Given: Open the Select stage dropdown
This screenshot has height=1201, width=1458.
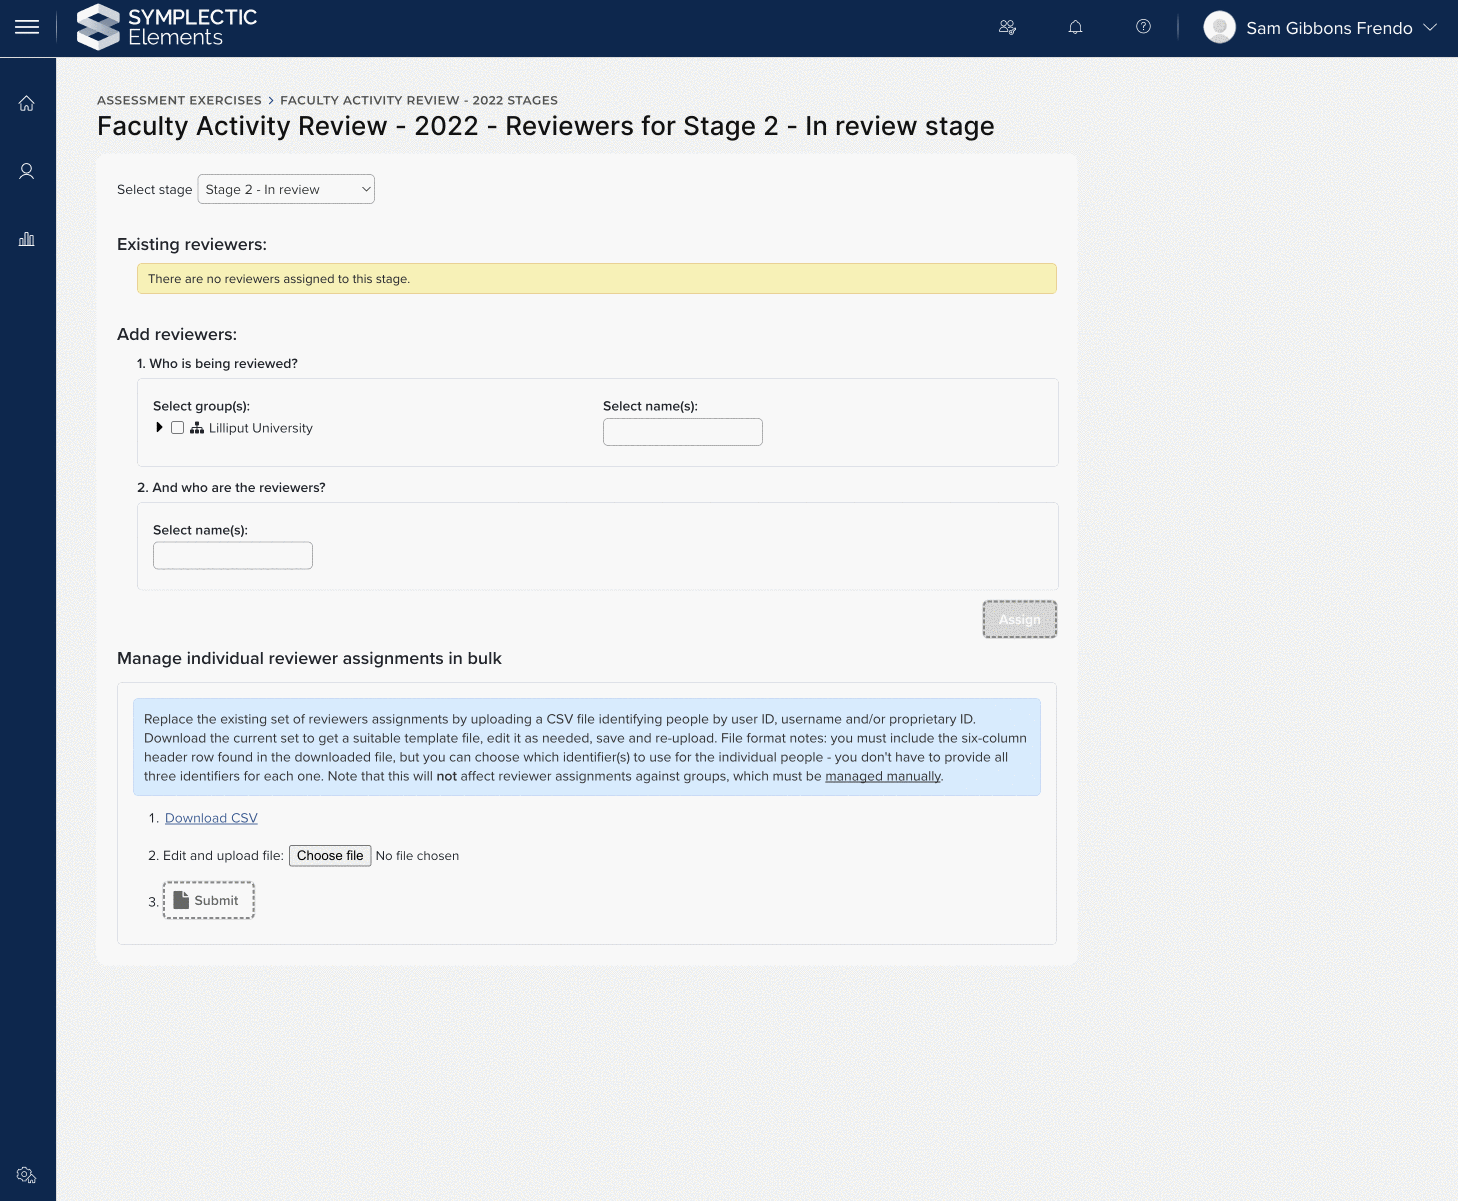Looking at the screenshot, I should 286,190.
